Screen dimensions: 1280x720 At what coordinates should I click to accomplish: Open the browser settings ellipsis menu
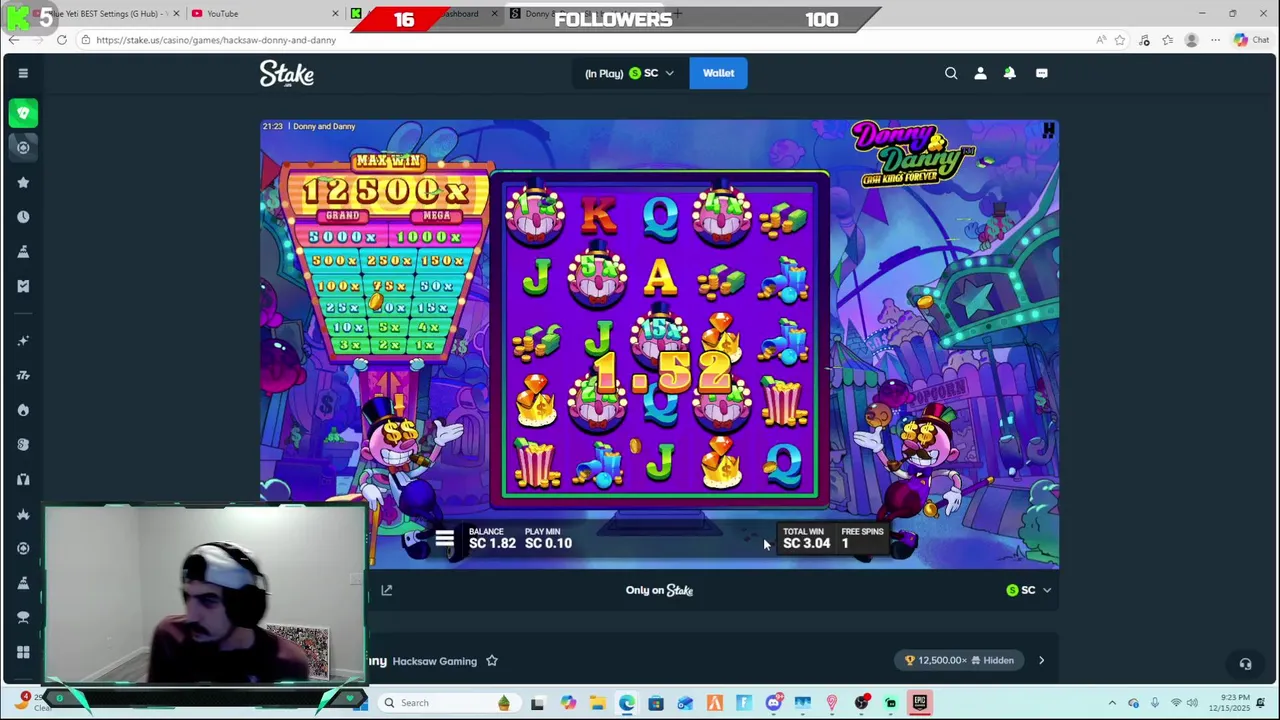click(x=1215, y=40)
